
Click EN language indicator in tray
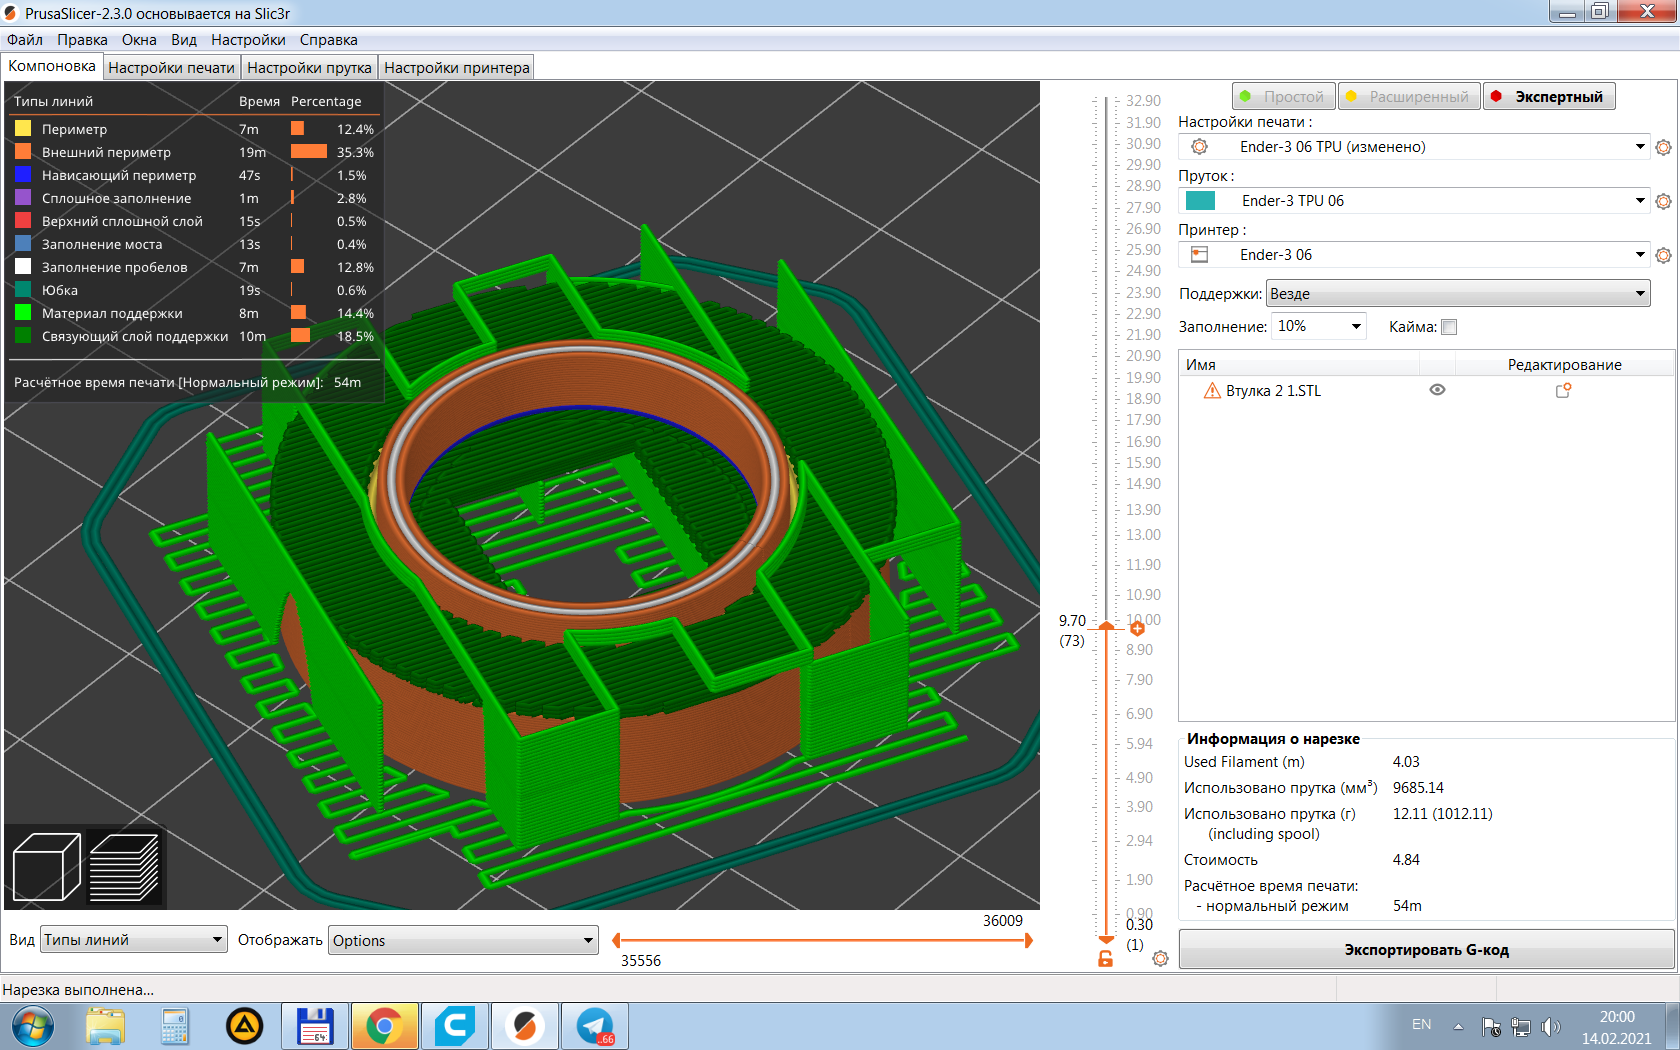pos(1421,1025)
